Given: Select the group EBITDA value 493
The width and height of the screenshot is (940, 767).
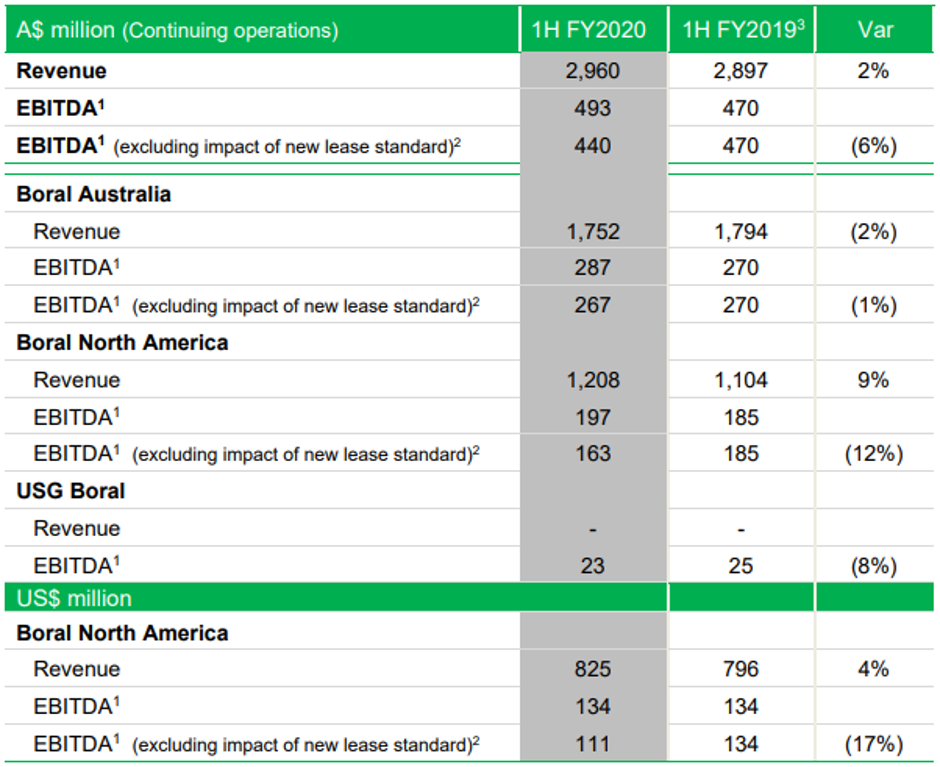Looking at the screenshot, I should click(x=592, y=109).
